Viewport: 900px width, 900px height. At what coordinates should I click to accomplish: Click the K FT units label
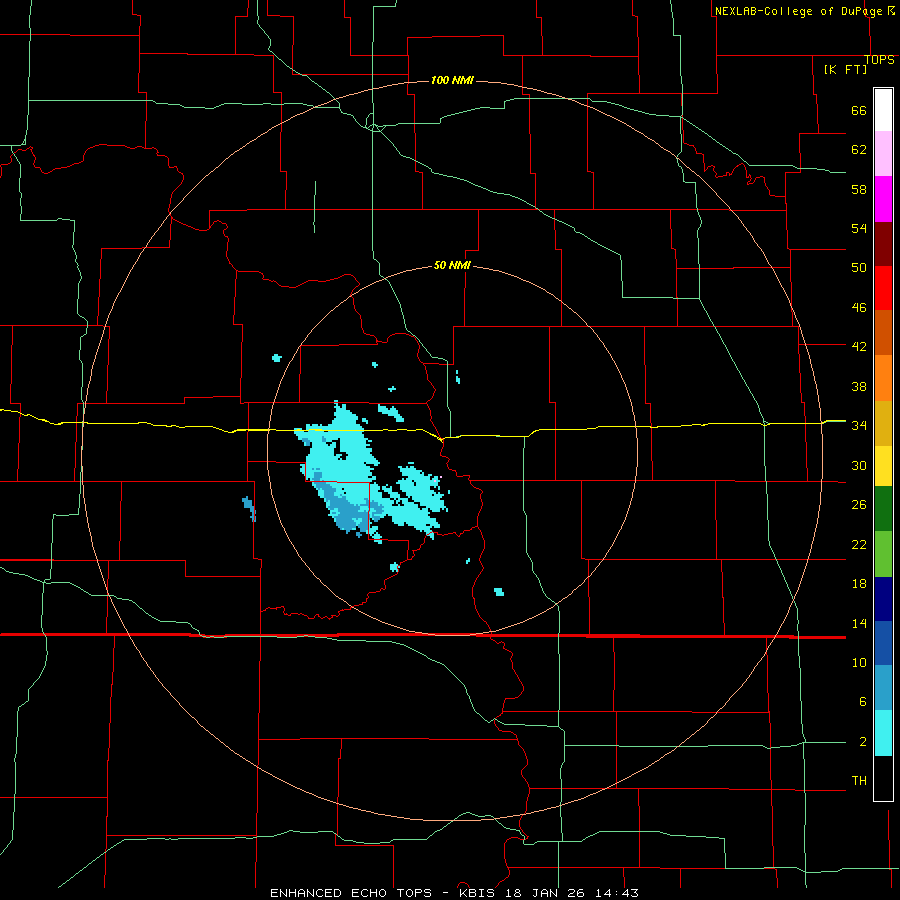(x=845, y=69)
